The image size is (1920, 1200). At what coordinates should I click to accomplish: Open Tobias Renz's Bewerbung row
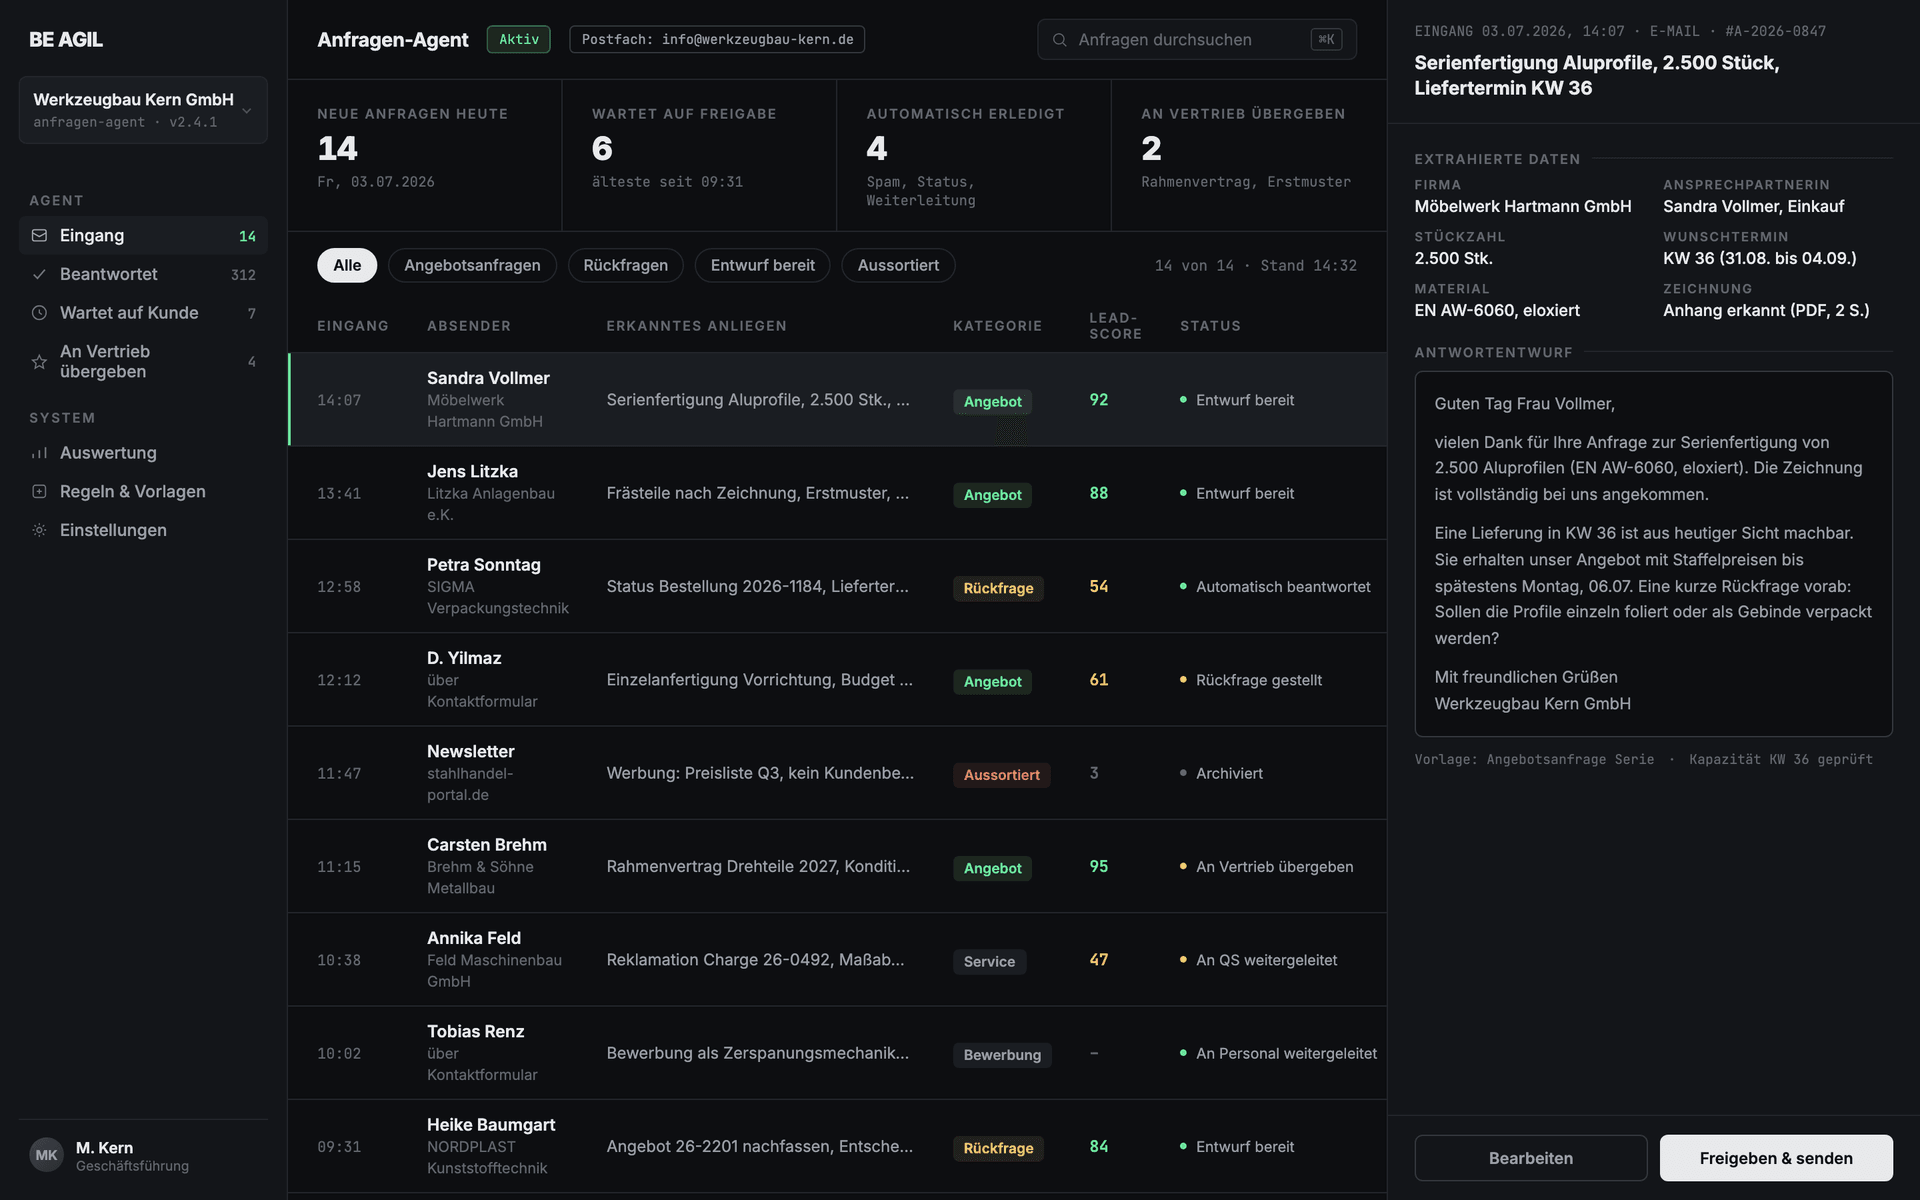click(837, 1053)
